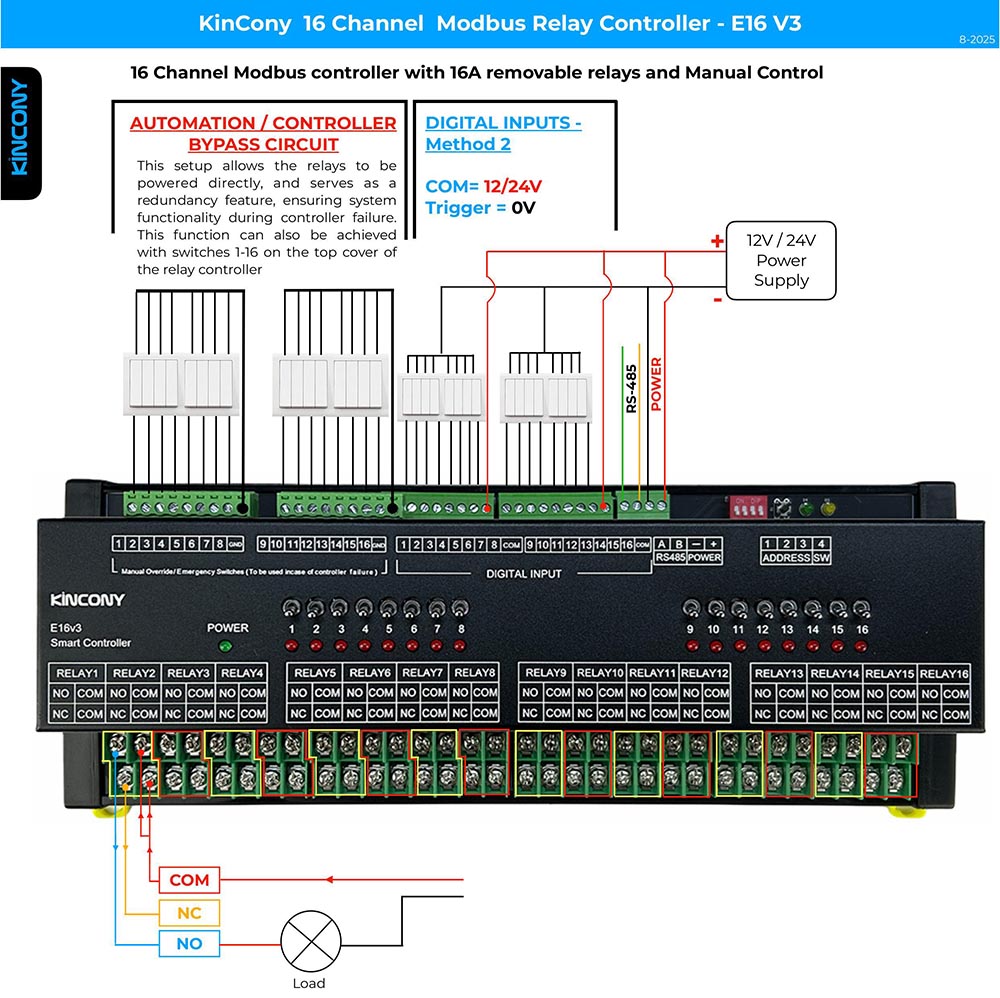The height and width of the screenshot is (998, 1000).
Task: Select the KinCony logo on the left sidebar
Action: 20,127
